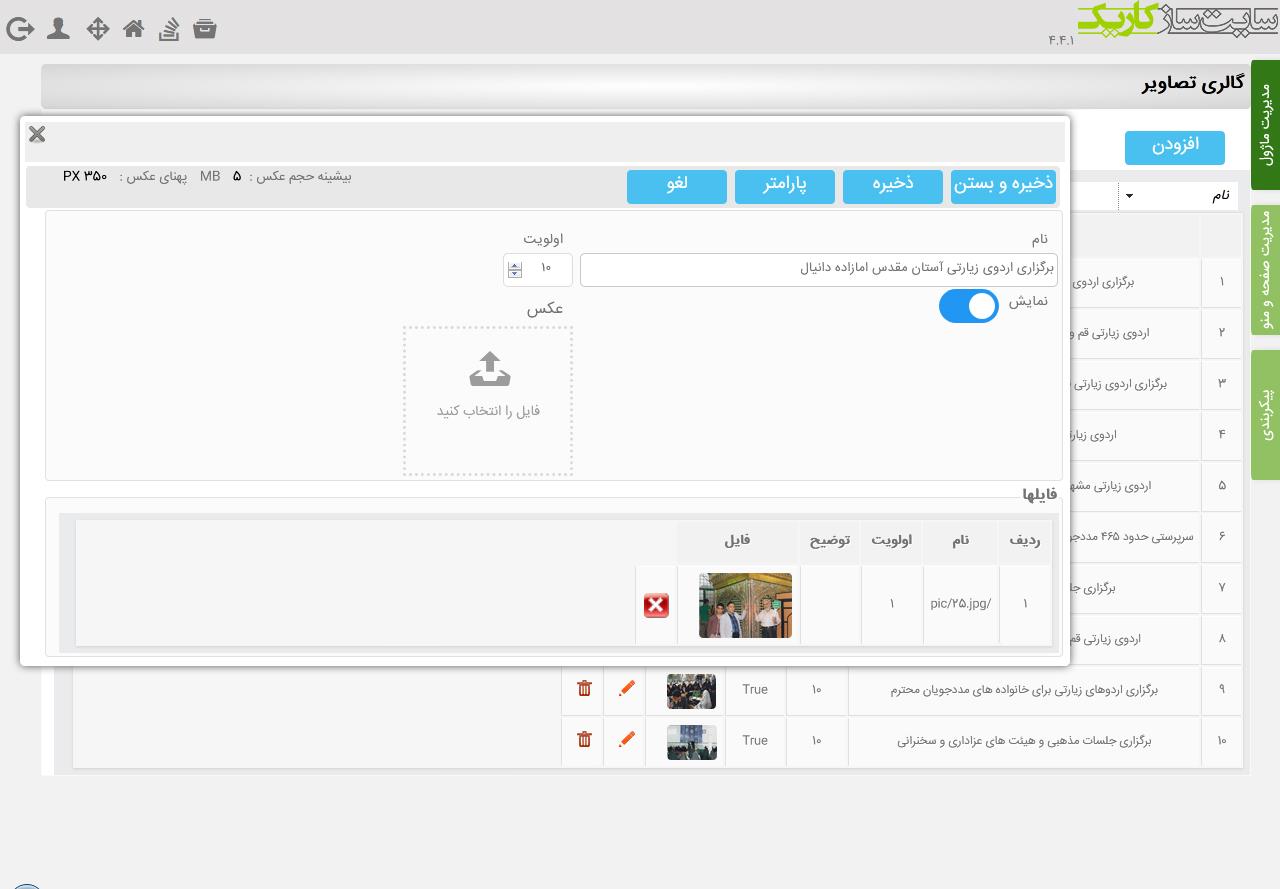Click the افزودن button
The width and height of the screenshot is (1280, 889).
pos(1175,147)
